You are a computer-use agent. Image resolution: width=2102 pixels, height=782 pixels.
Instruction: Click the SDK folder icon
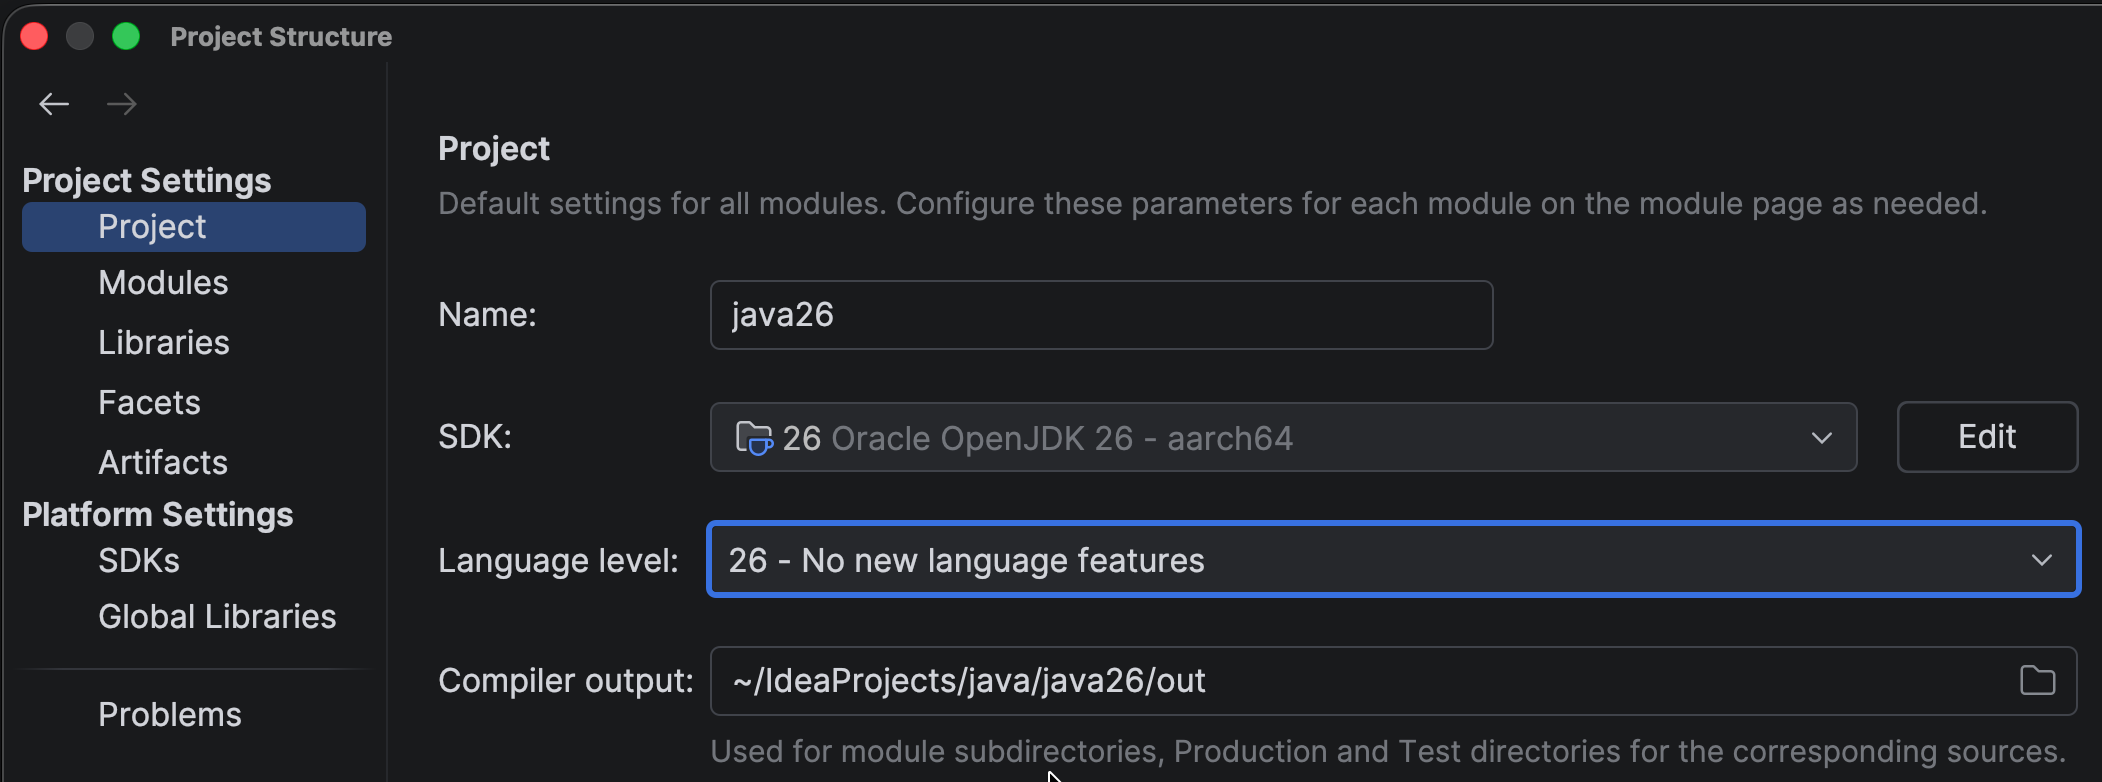point(754,438)
